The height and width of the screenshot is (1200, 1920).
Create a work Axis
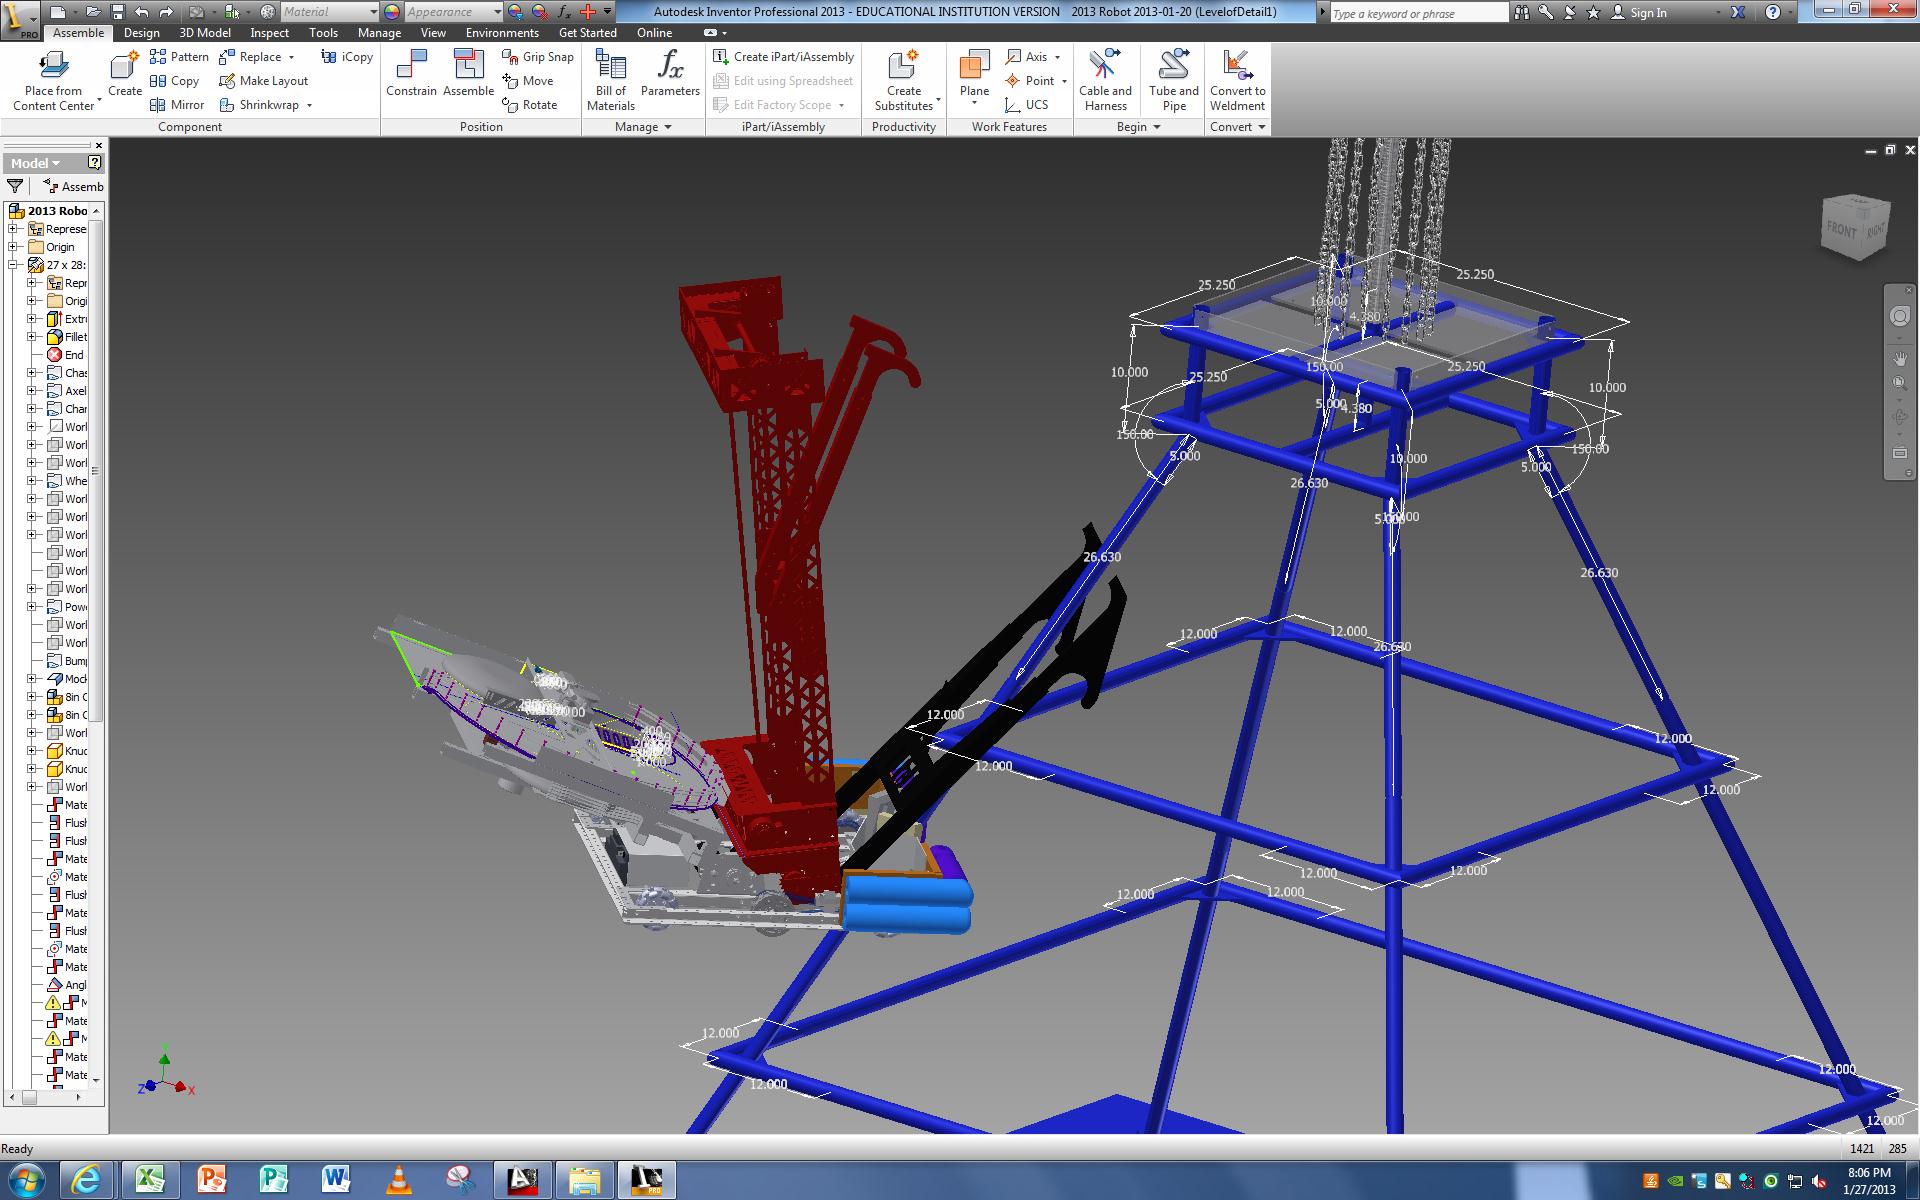1027,57
